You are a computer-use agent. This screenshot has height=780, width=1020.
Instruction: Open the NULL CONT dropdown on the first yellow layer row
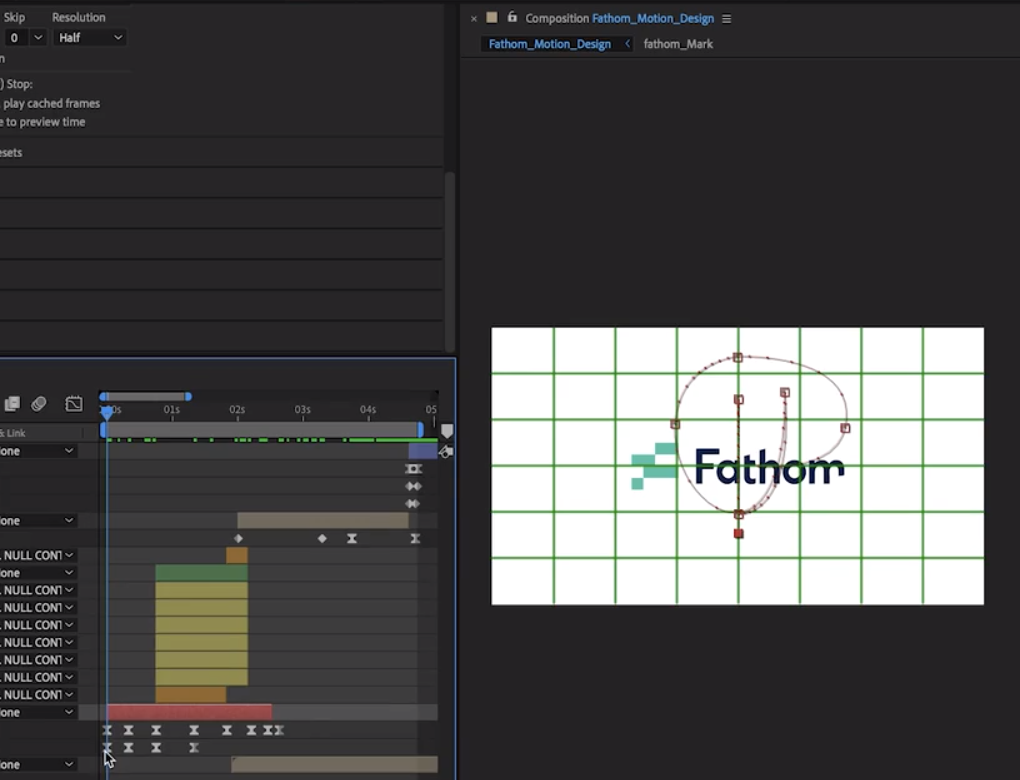(x=38, y=590)
